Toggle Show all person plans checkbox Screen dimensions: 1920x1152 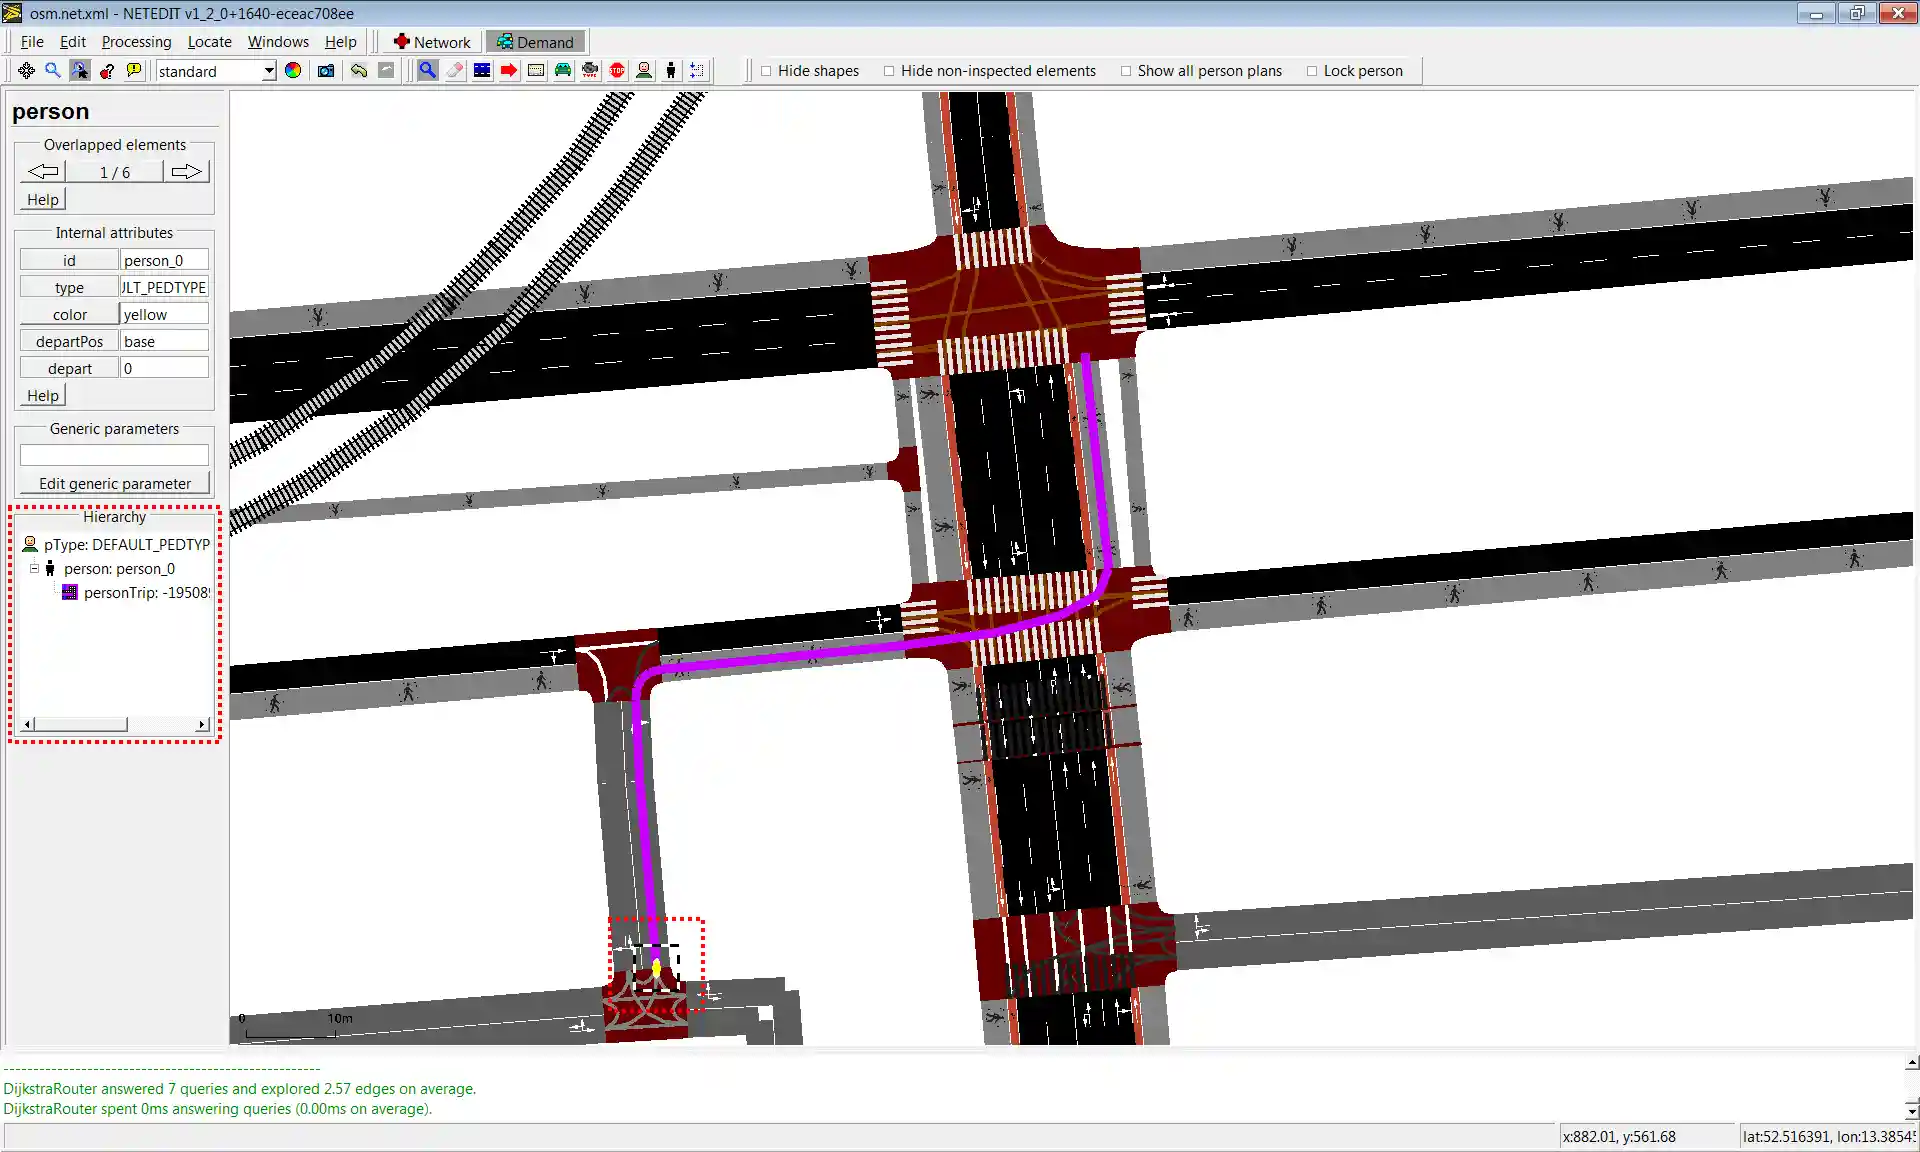(x=1126, y=71)
